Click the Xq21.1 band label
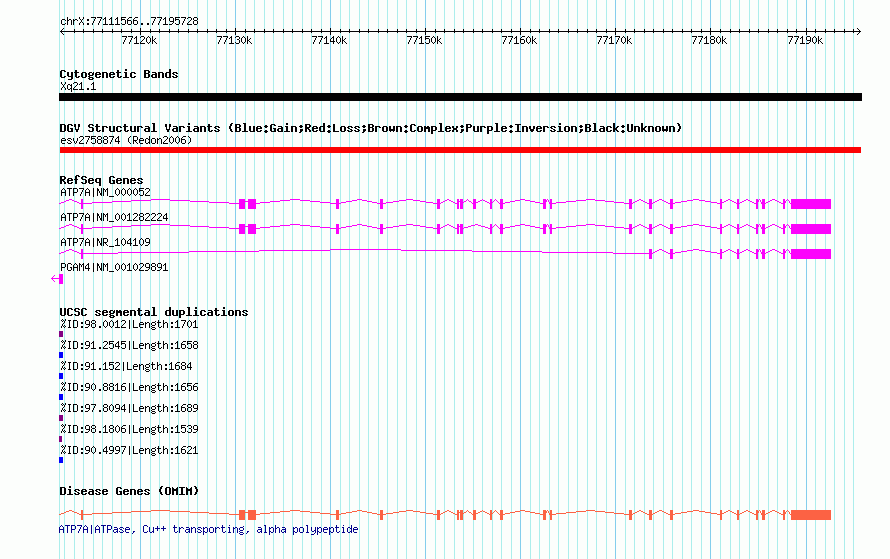This screenshot has height=559, width=890. point(78,86)
